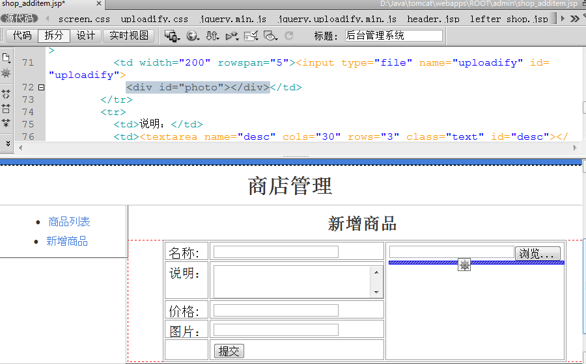Click the closing </tr> tag on line 73
The image size is (586, 364).
(117, 100)
